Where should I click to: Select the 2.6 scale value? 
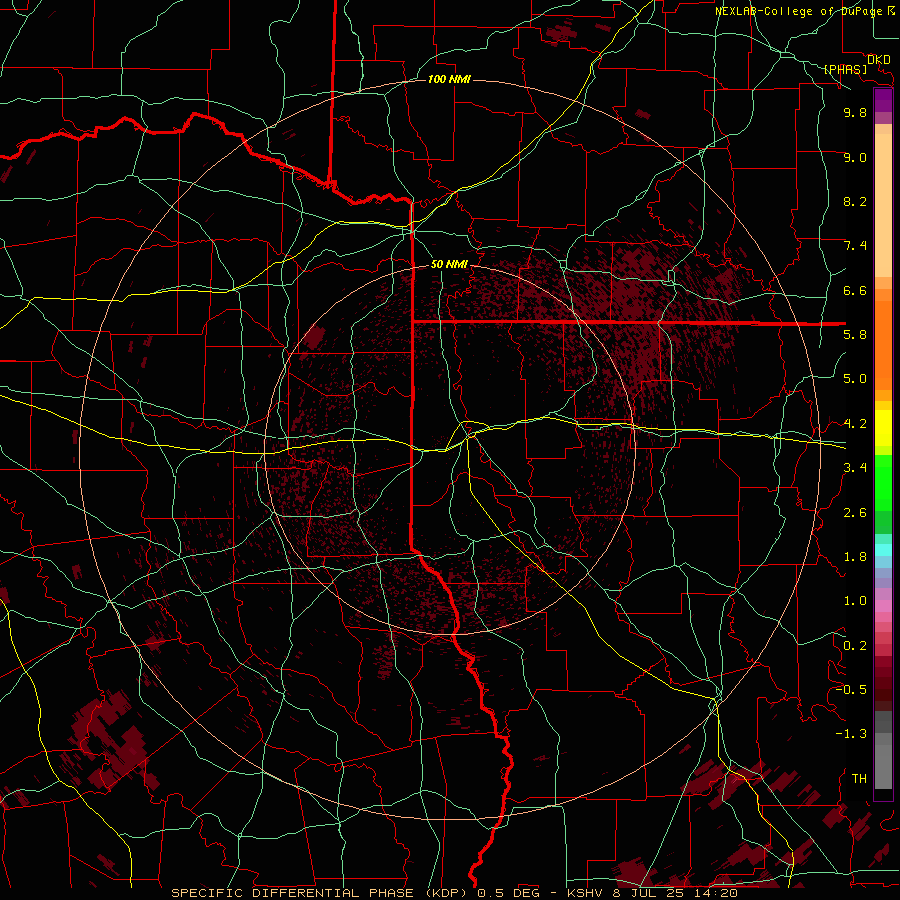[x=855, y=513]
